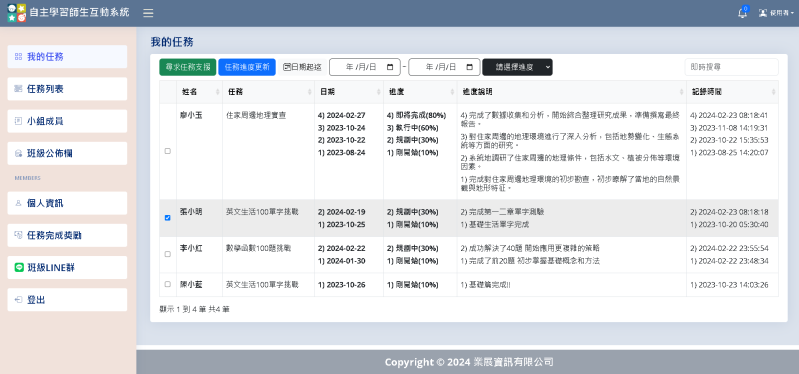Click the 顯示 1 到 4 筆 共4 筆 text
The height and width of the screenshot is (374, 799).
194,309
